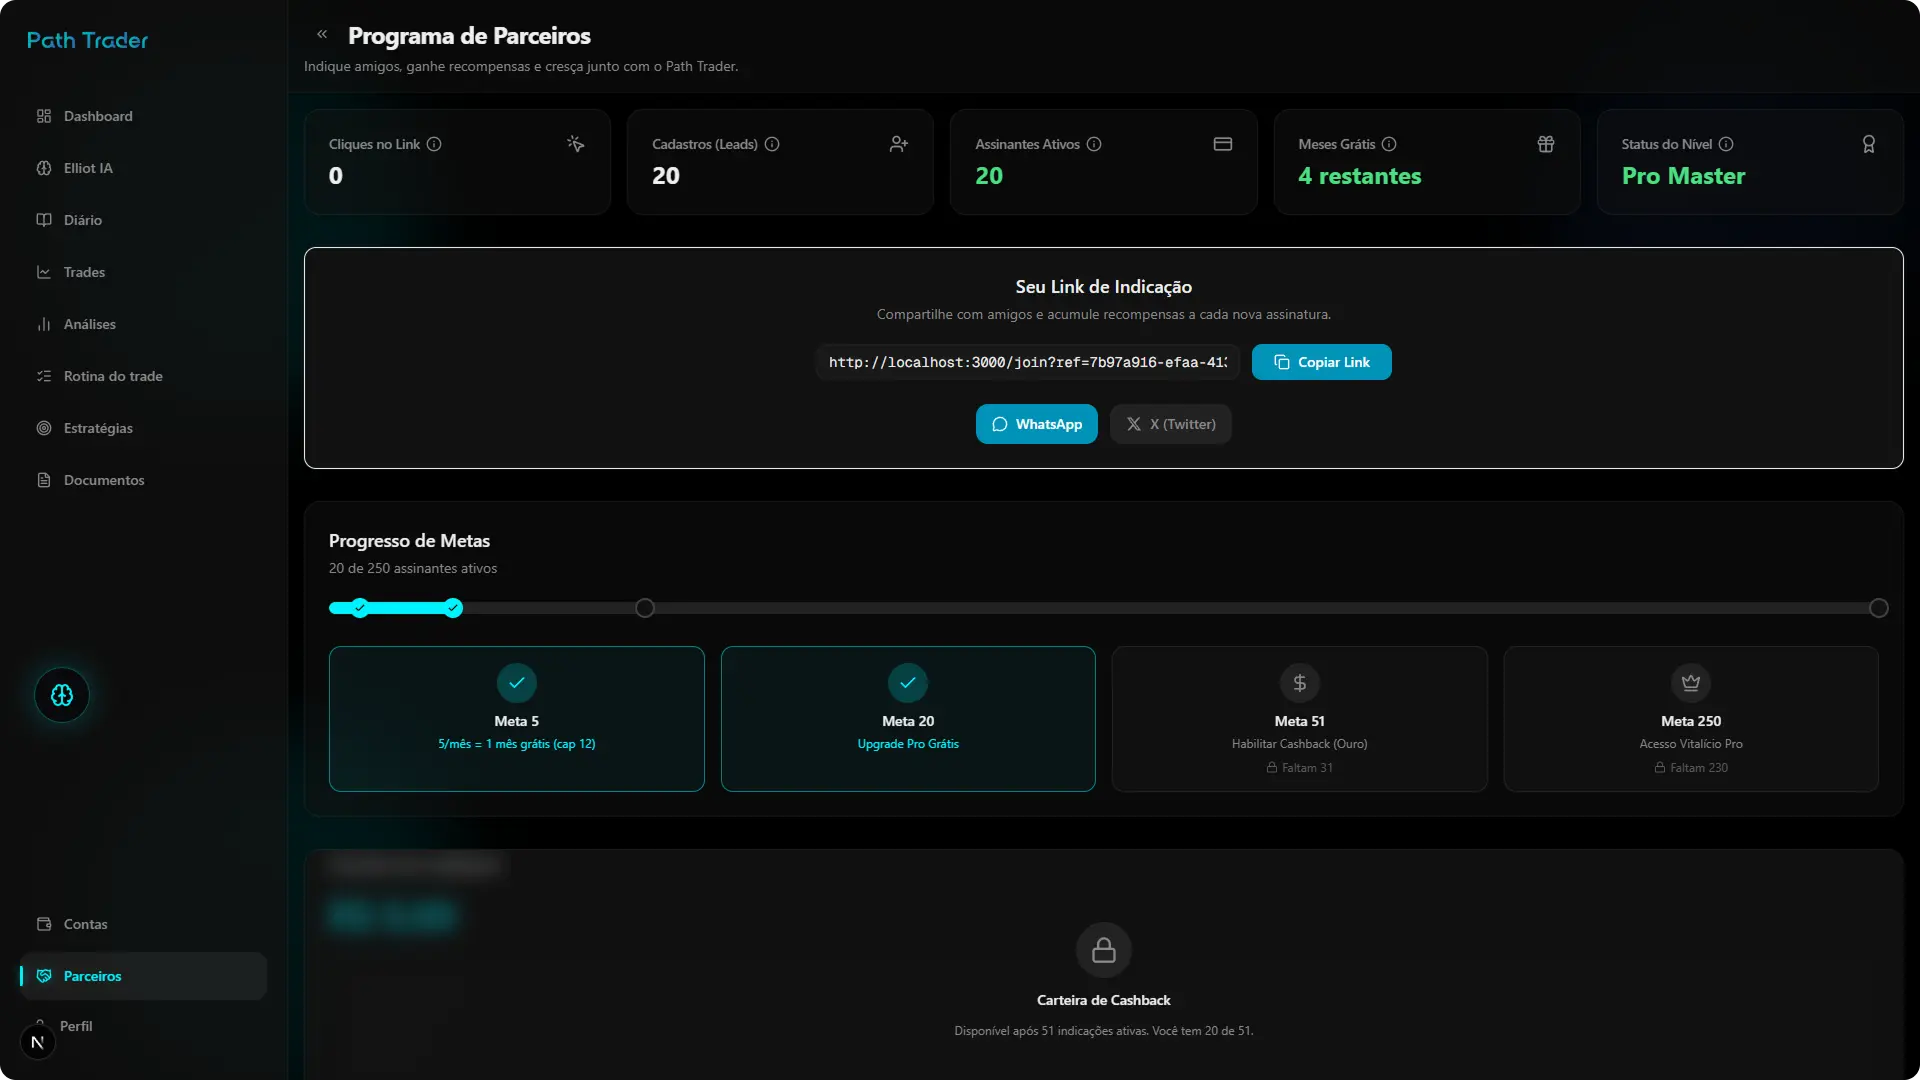Open Análises from the sidebar
Screen dimensions: 1920x1080
tap(90, 323)
